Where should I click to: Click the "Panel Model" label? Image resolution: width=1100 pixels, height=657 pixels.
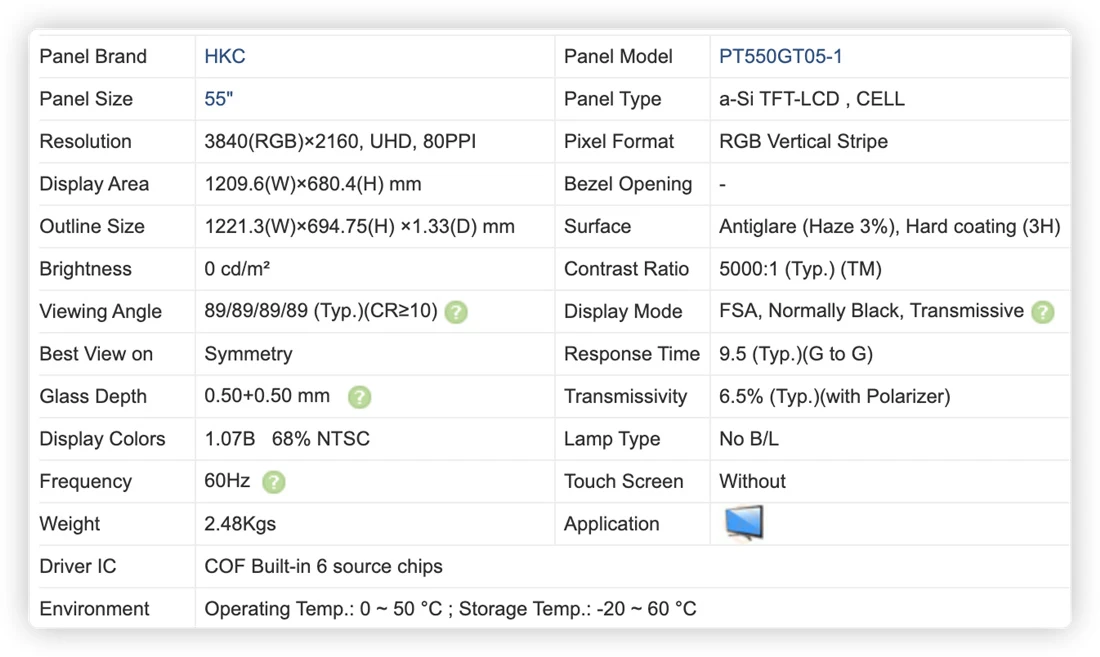pos(618,56)
